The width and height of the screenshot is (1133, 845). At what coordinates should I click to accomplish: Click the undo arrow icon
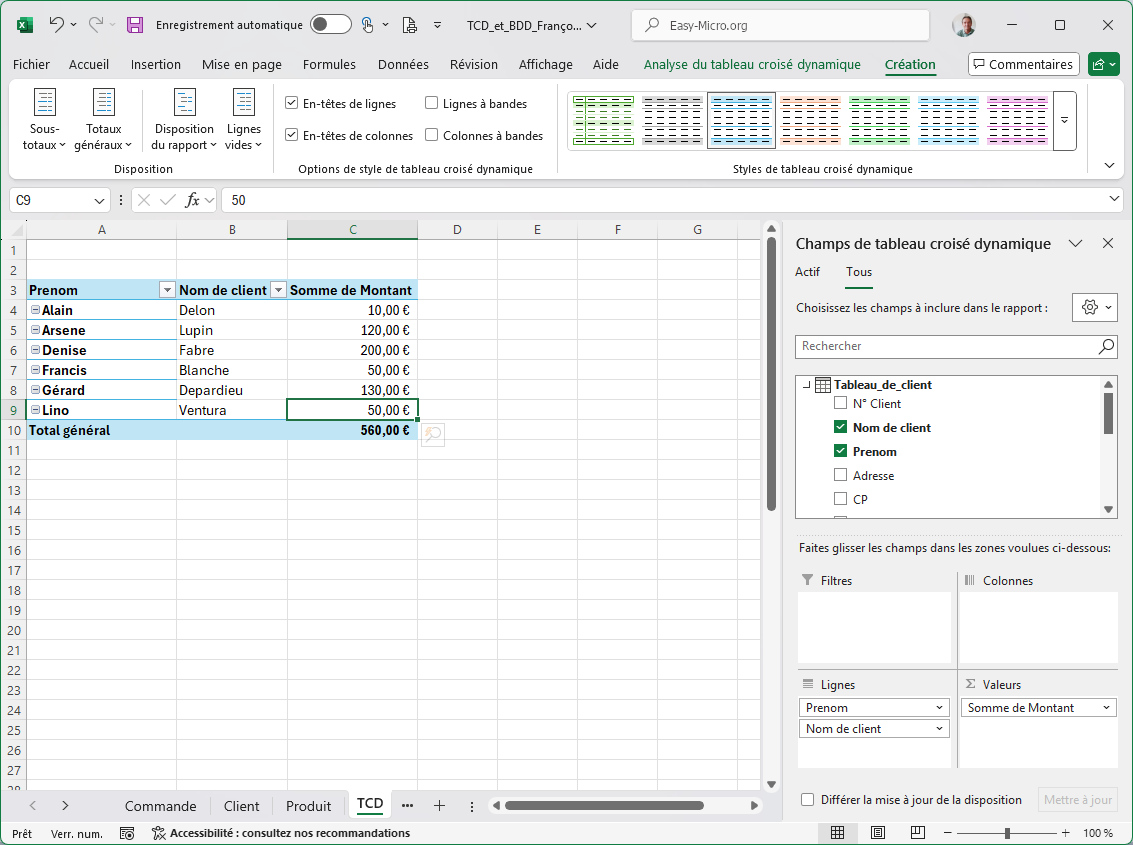point(57,25)
